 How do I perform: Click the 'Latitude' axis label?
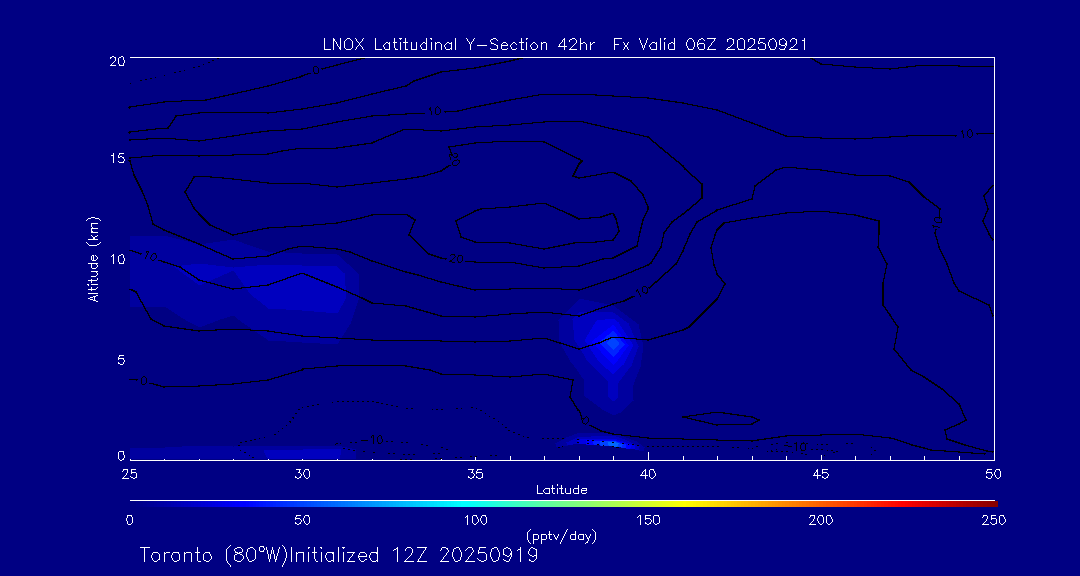click(x=561, y=491)
